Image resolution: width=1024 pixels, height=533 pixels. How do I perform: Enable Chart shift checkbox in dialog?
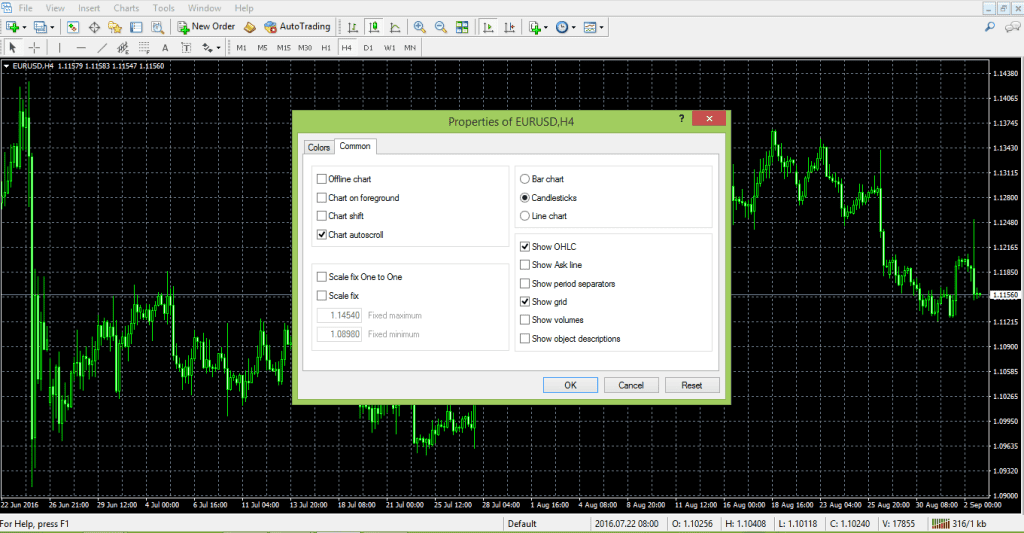point(321,216)
